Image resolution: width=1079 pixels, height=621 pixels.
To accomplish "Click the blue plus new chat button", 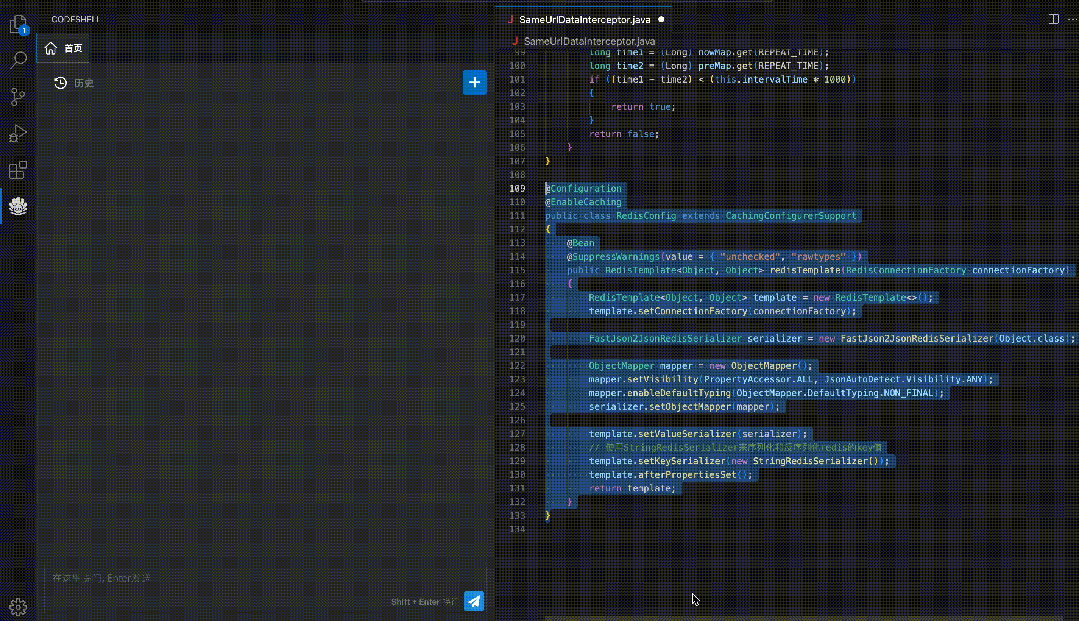I will click(475, 83).
